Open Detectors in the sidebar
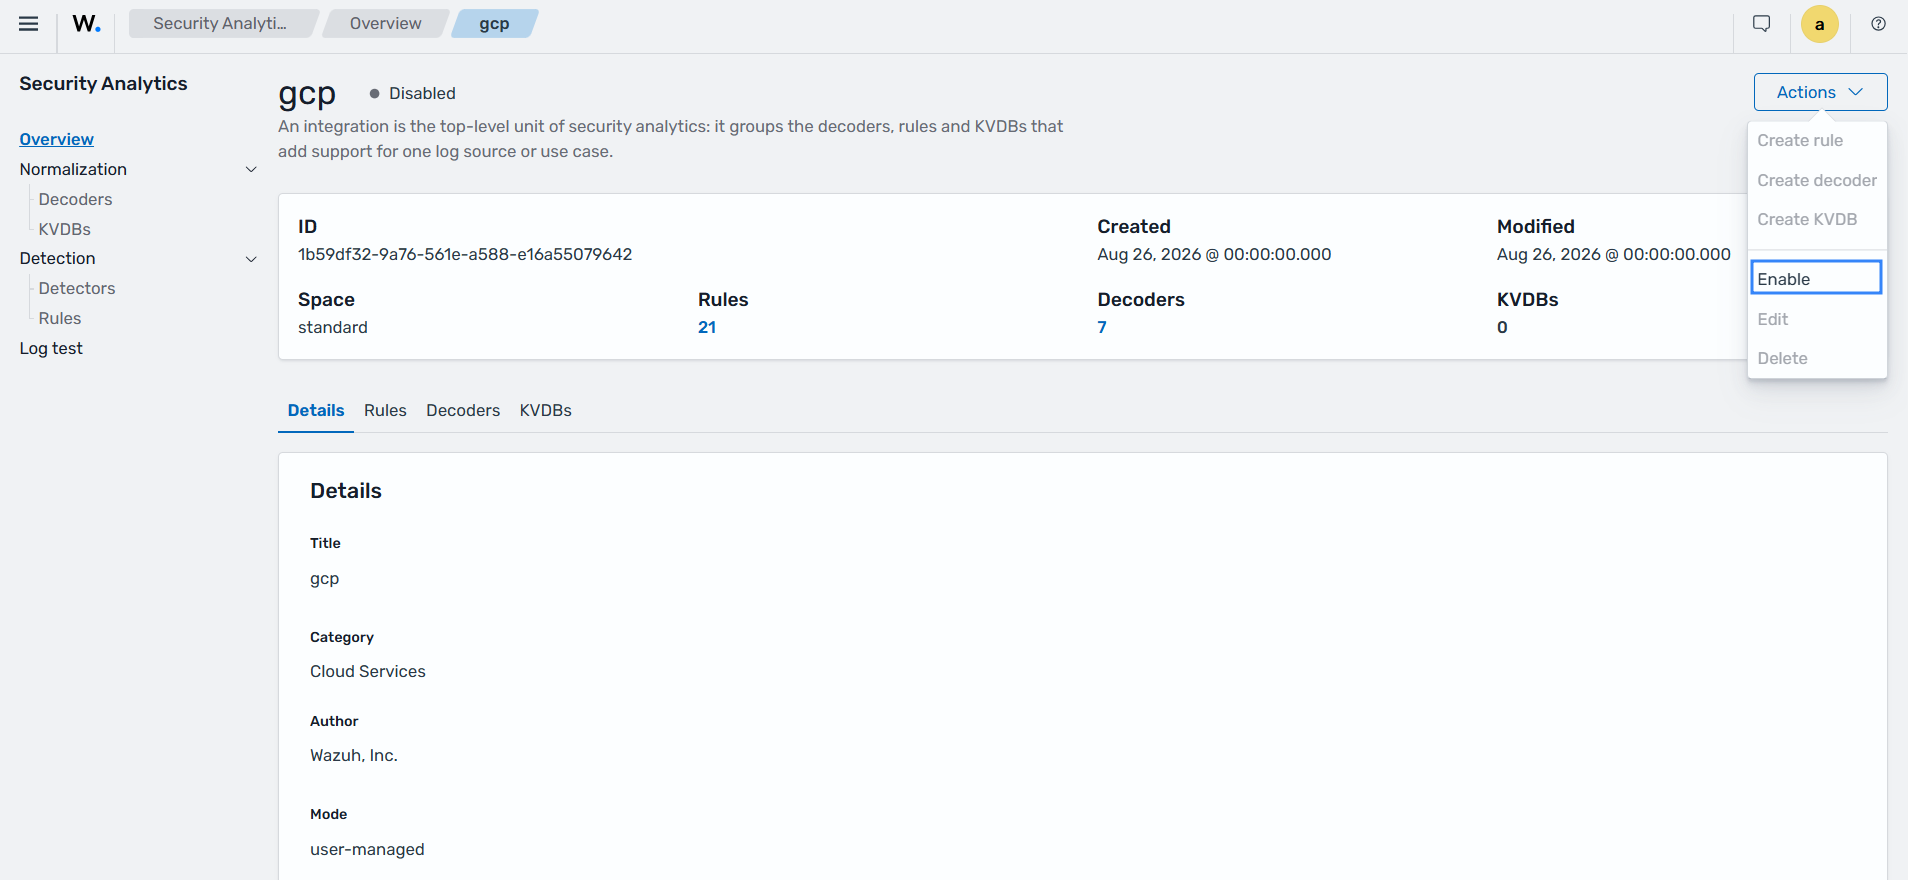Image resolution: width=1908 pixels, height=880 pixels. click(x=77, y=289)
